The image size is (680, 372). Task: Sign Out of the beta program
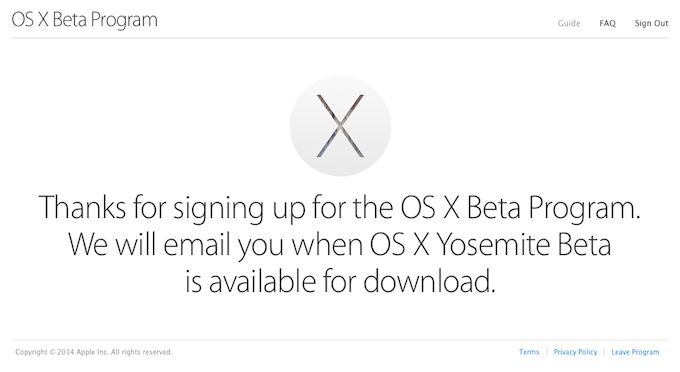[x=651, y=23]
